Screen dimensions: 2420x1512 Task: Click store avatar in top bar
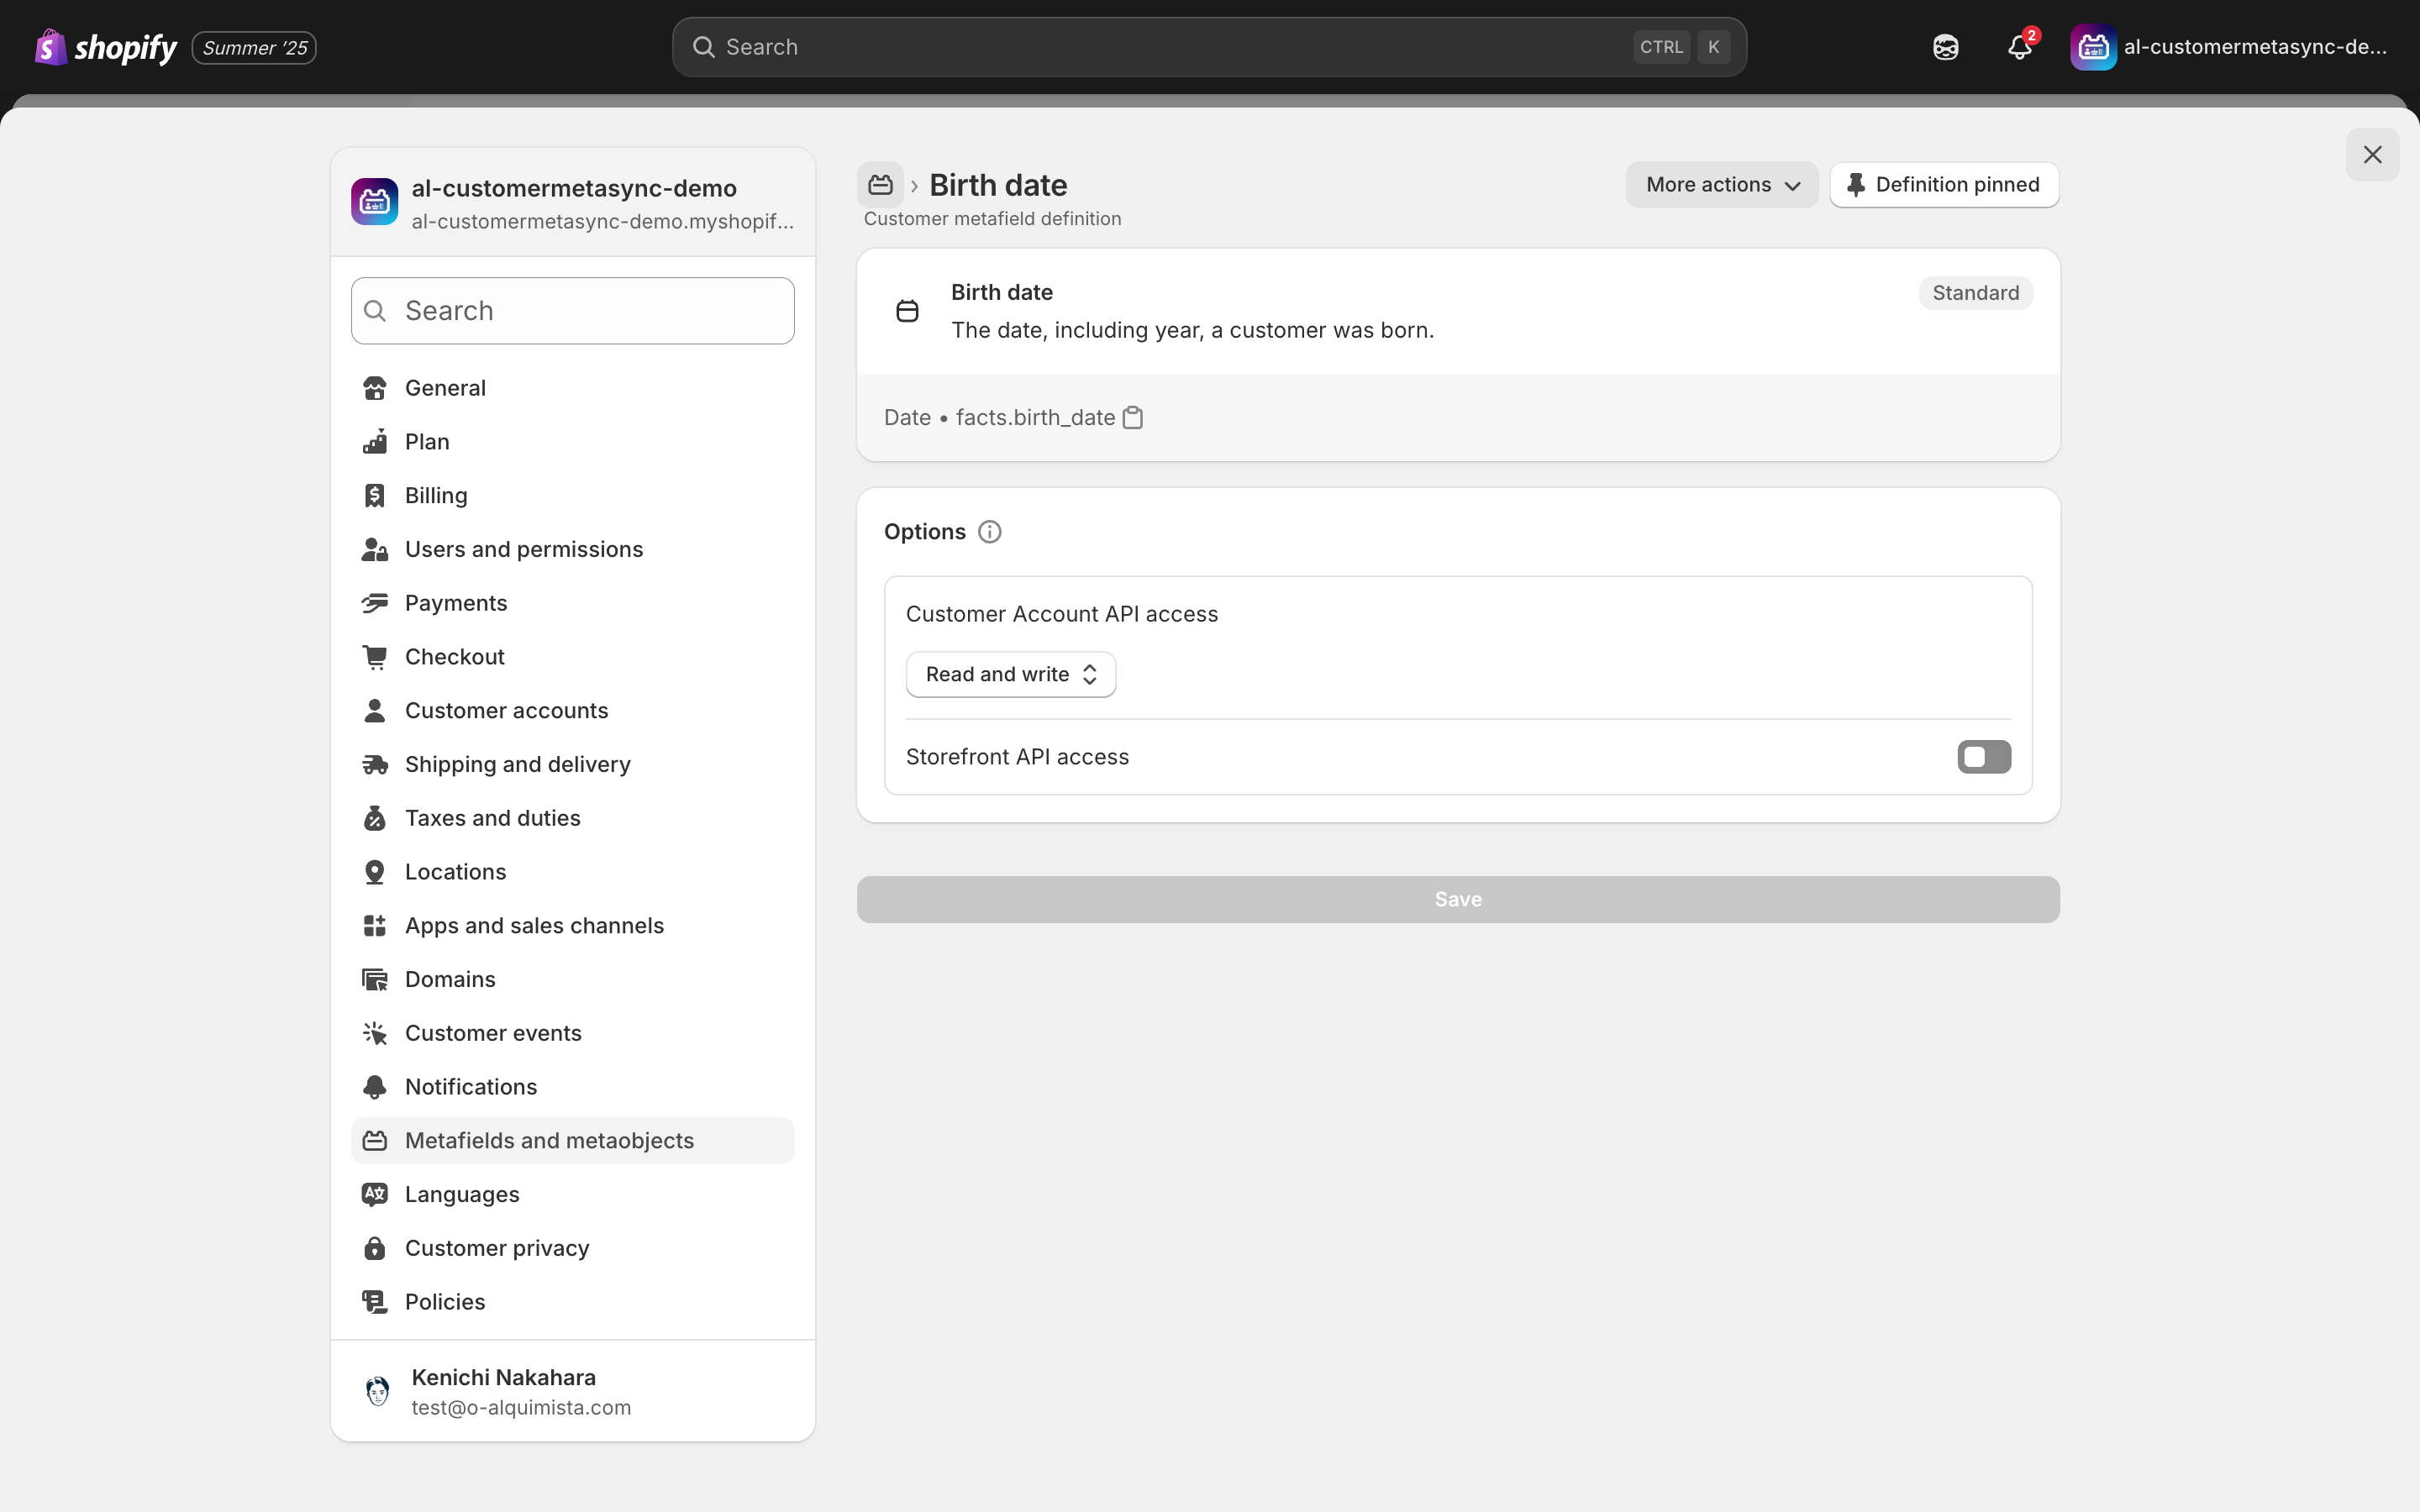click(2093, 47)
